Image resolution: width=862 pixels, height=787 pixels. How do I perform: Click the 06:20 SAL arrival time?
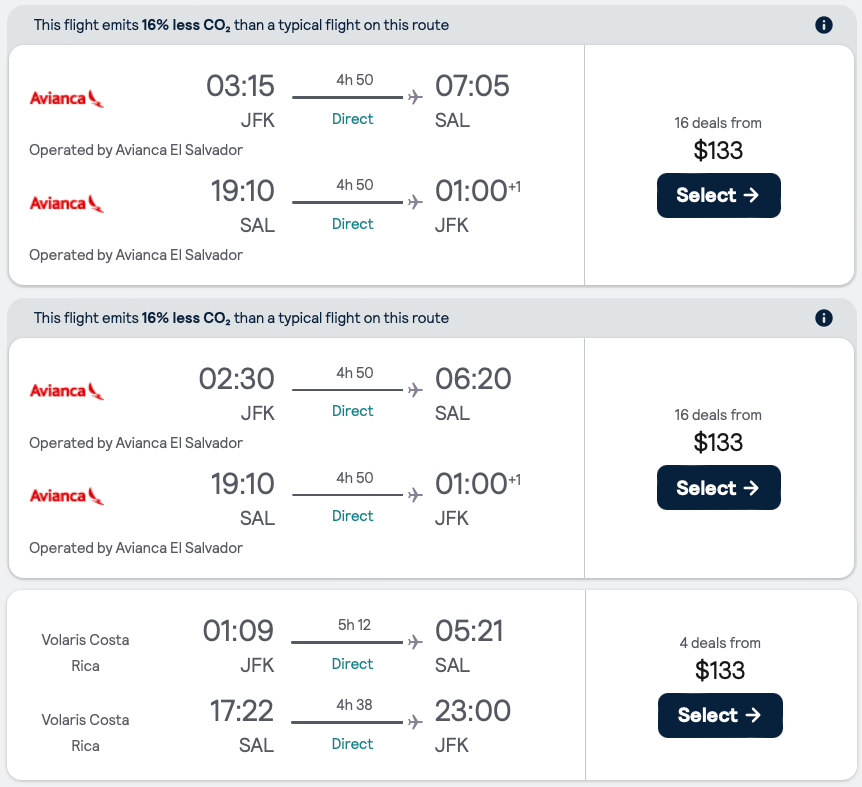click(473, 379)
